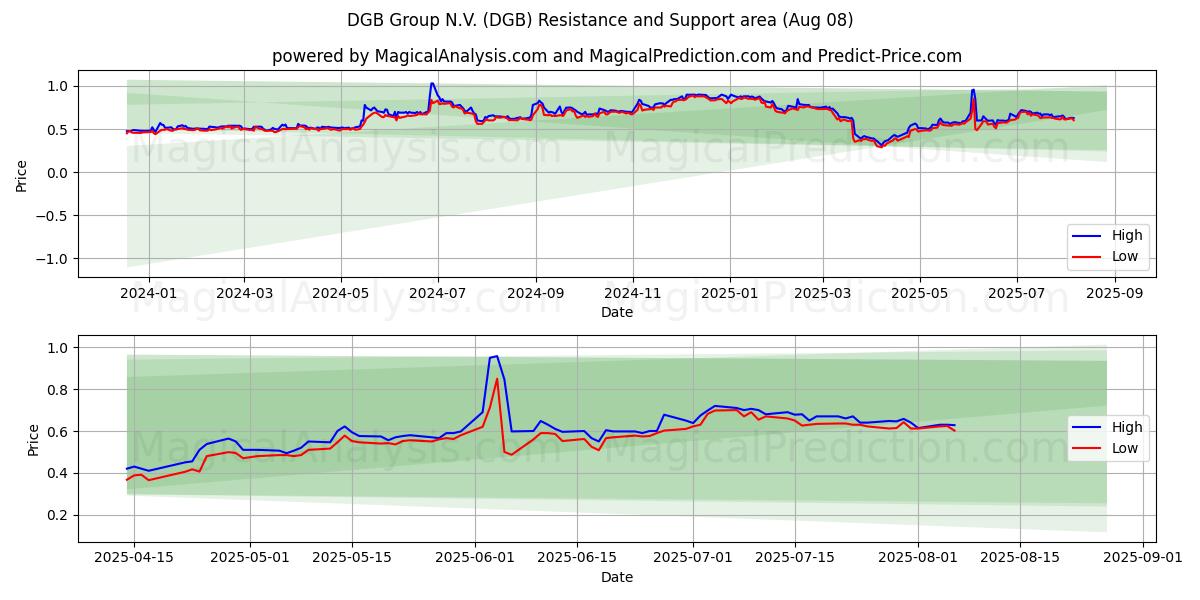Viewport: 1200px width, 600px height.
Task: Click the bottom chart y-axis value 0.6
Action: (58, 431)
